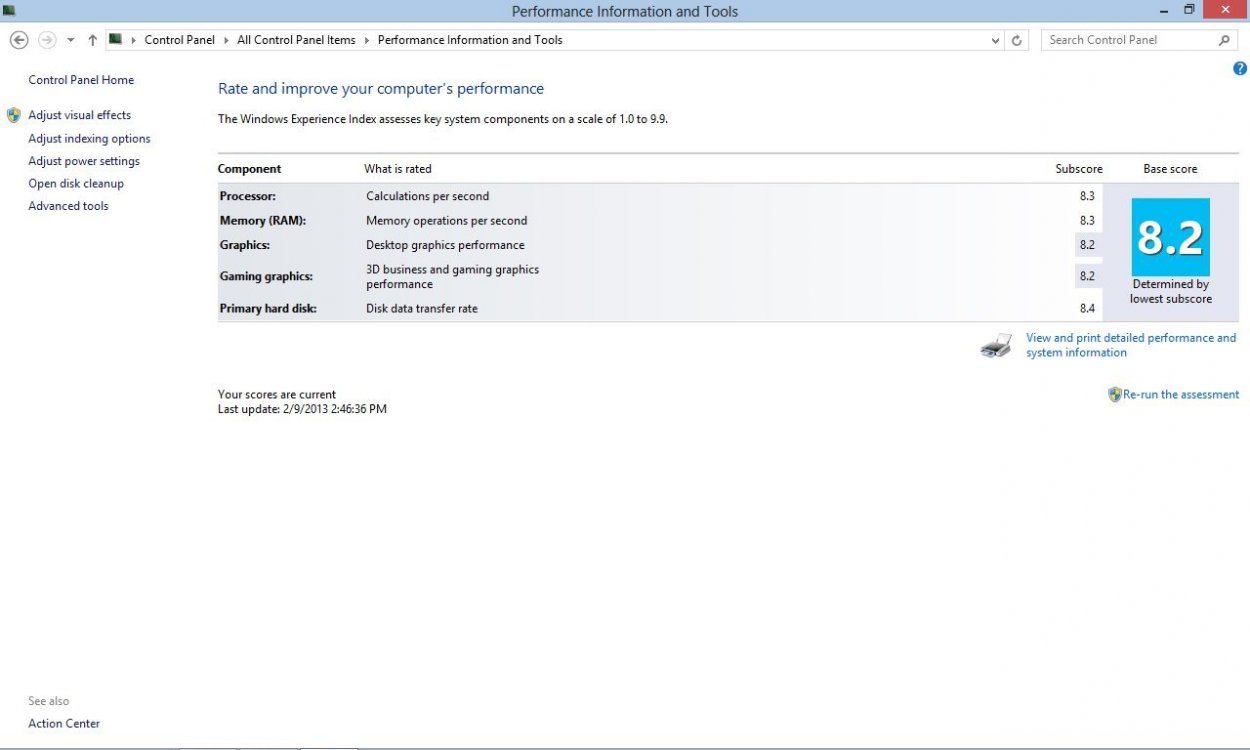1250x750 pixels.
Task: Select All Control Panel Items breadcrumb
Action: (296, 40)
